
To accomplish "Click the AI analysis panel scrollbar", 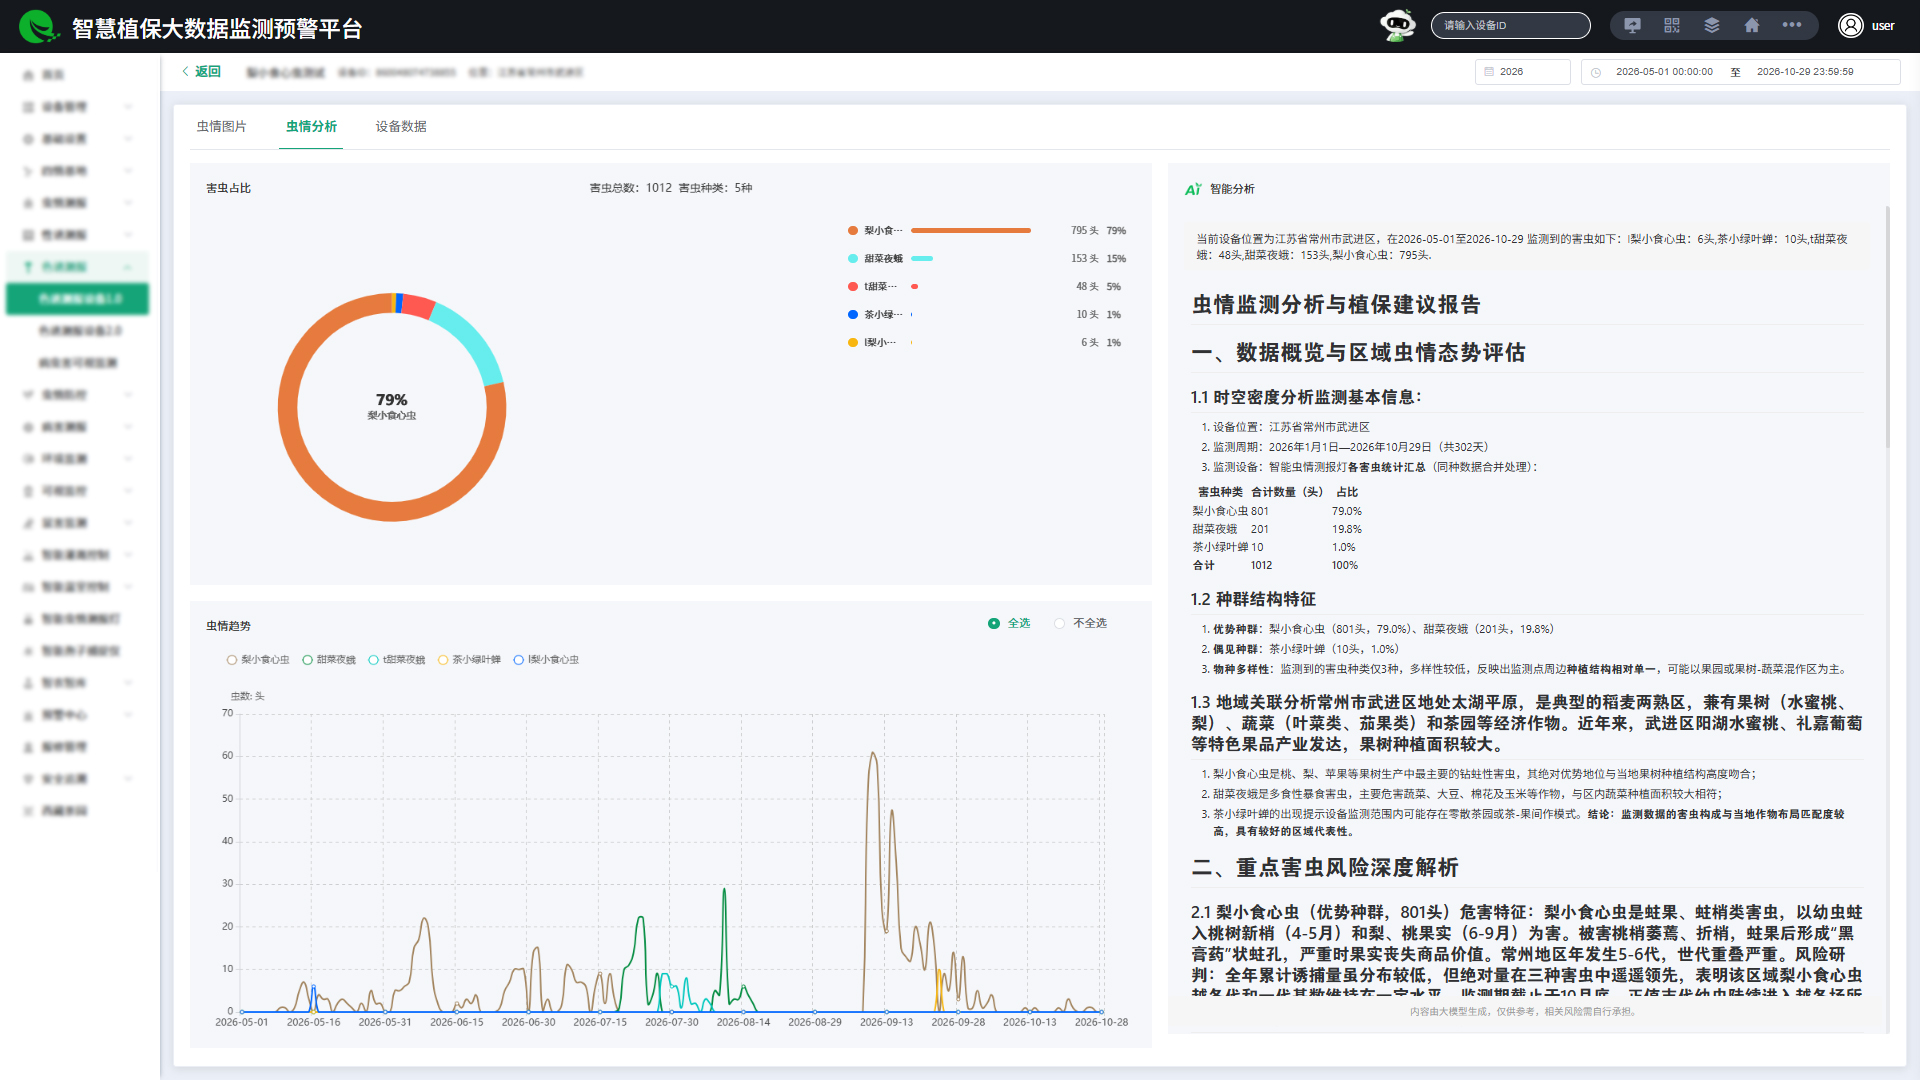I will point(1887,327).
